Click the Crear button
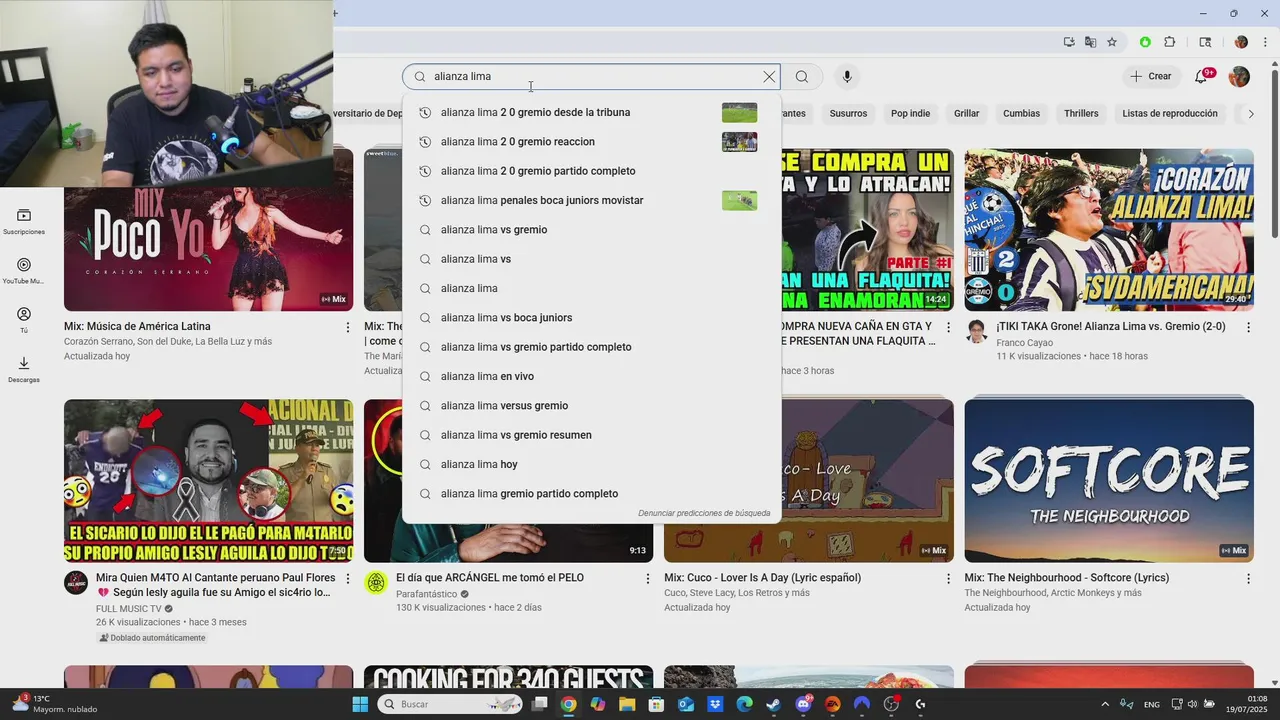Image resolution: width=1280 pixels, height=720 pixels. click(x=1150, y=77)
